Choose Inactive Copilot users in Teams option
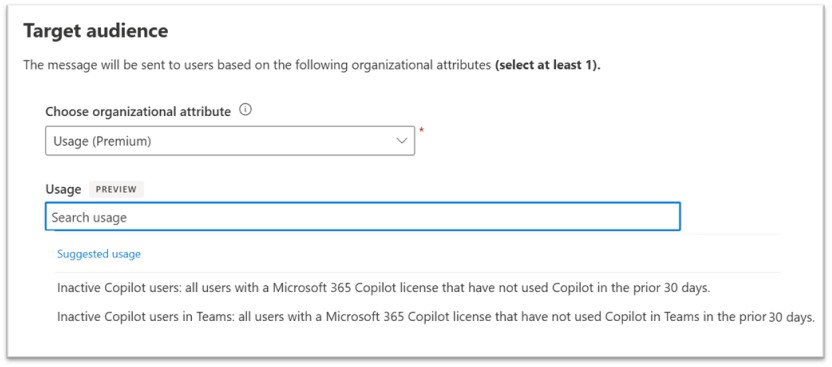Image resolution: width=832 pixels, height=367 pixels. coord(435,317)
